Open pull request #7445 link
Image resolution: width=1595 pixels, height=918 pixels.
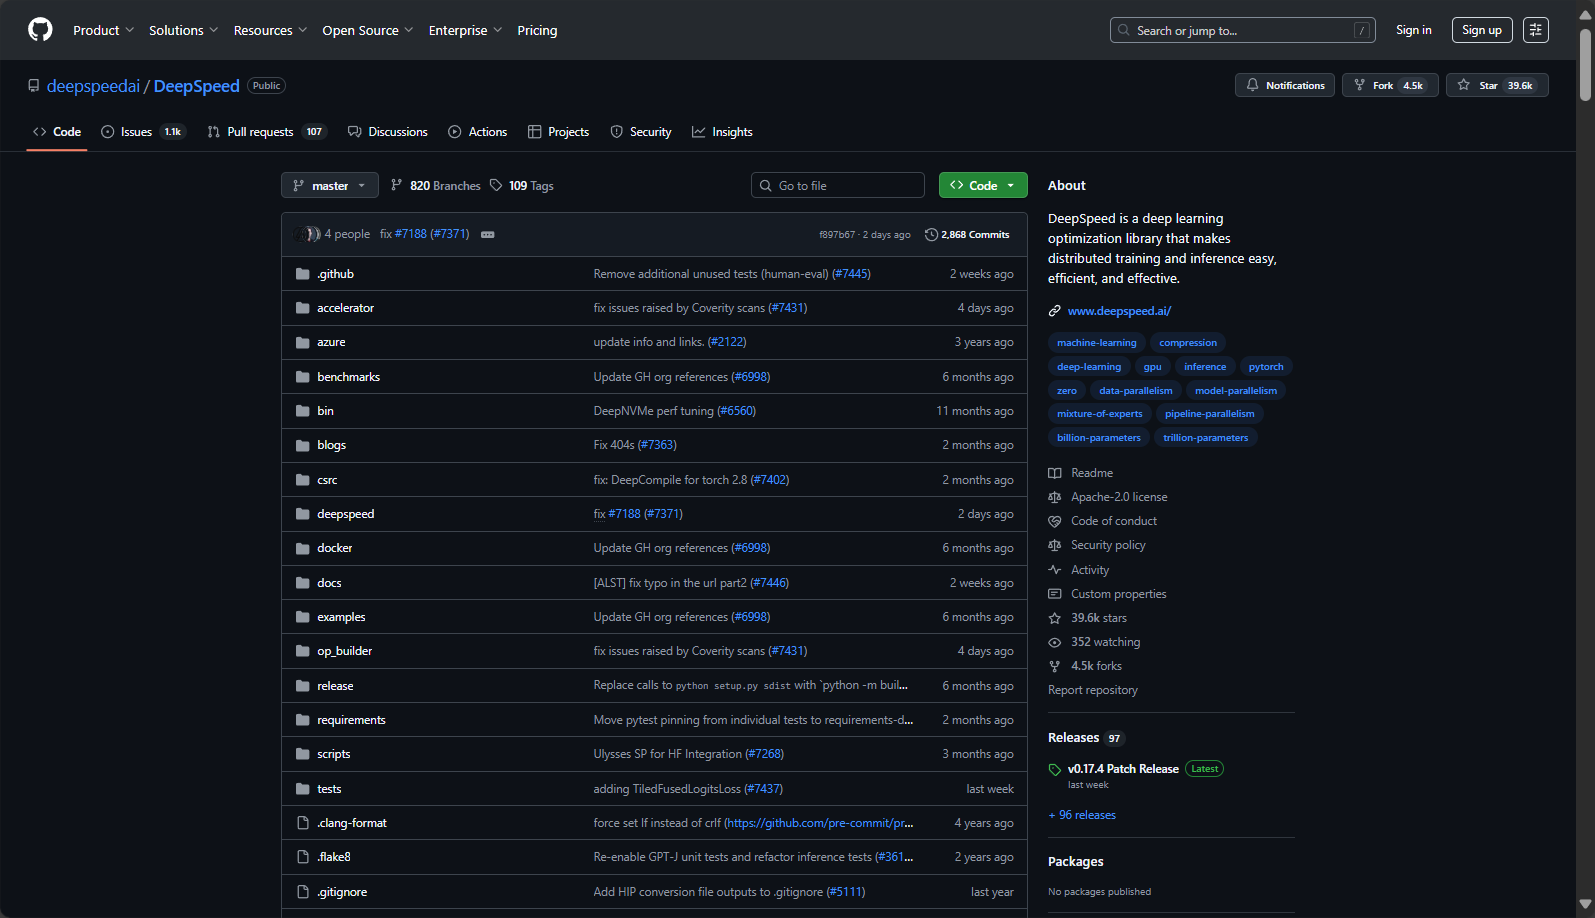click(x=851, y=274)
